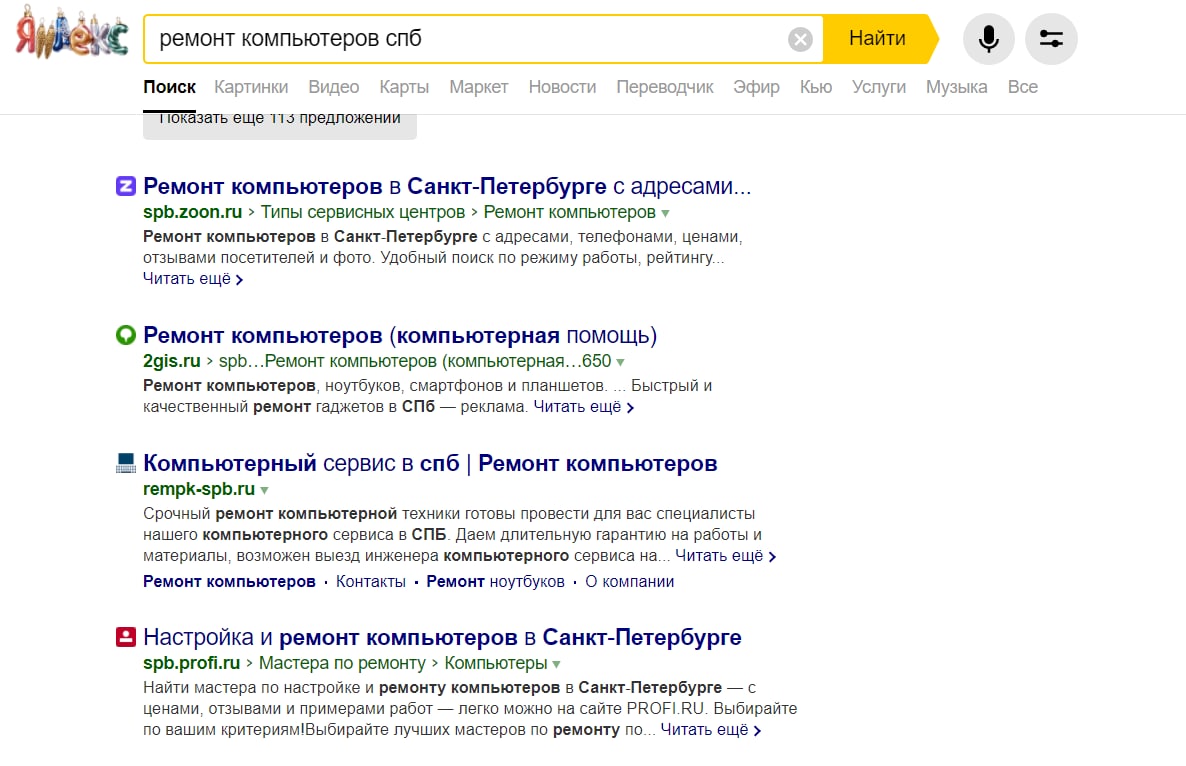Open the Маркет tab
The width and height of the screenshot is (1186, 766).
click(x=479, y=87)
